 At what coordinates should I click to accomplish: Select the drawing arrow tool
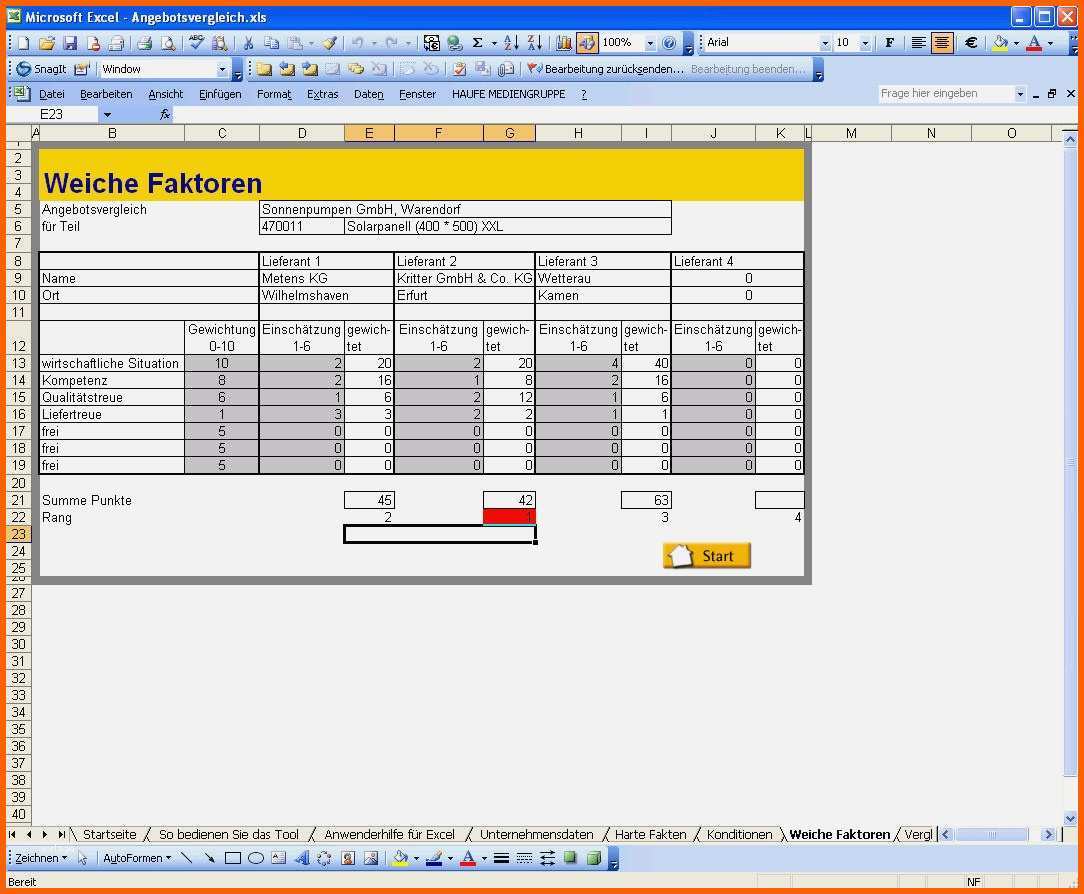(209, 859)
